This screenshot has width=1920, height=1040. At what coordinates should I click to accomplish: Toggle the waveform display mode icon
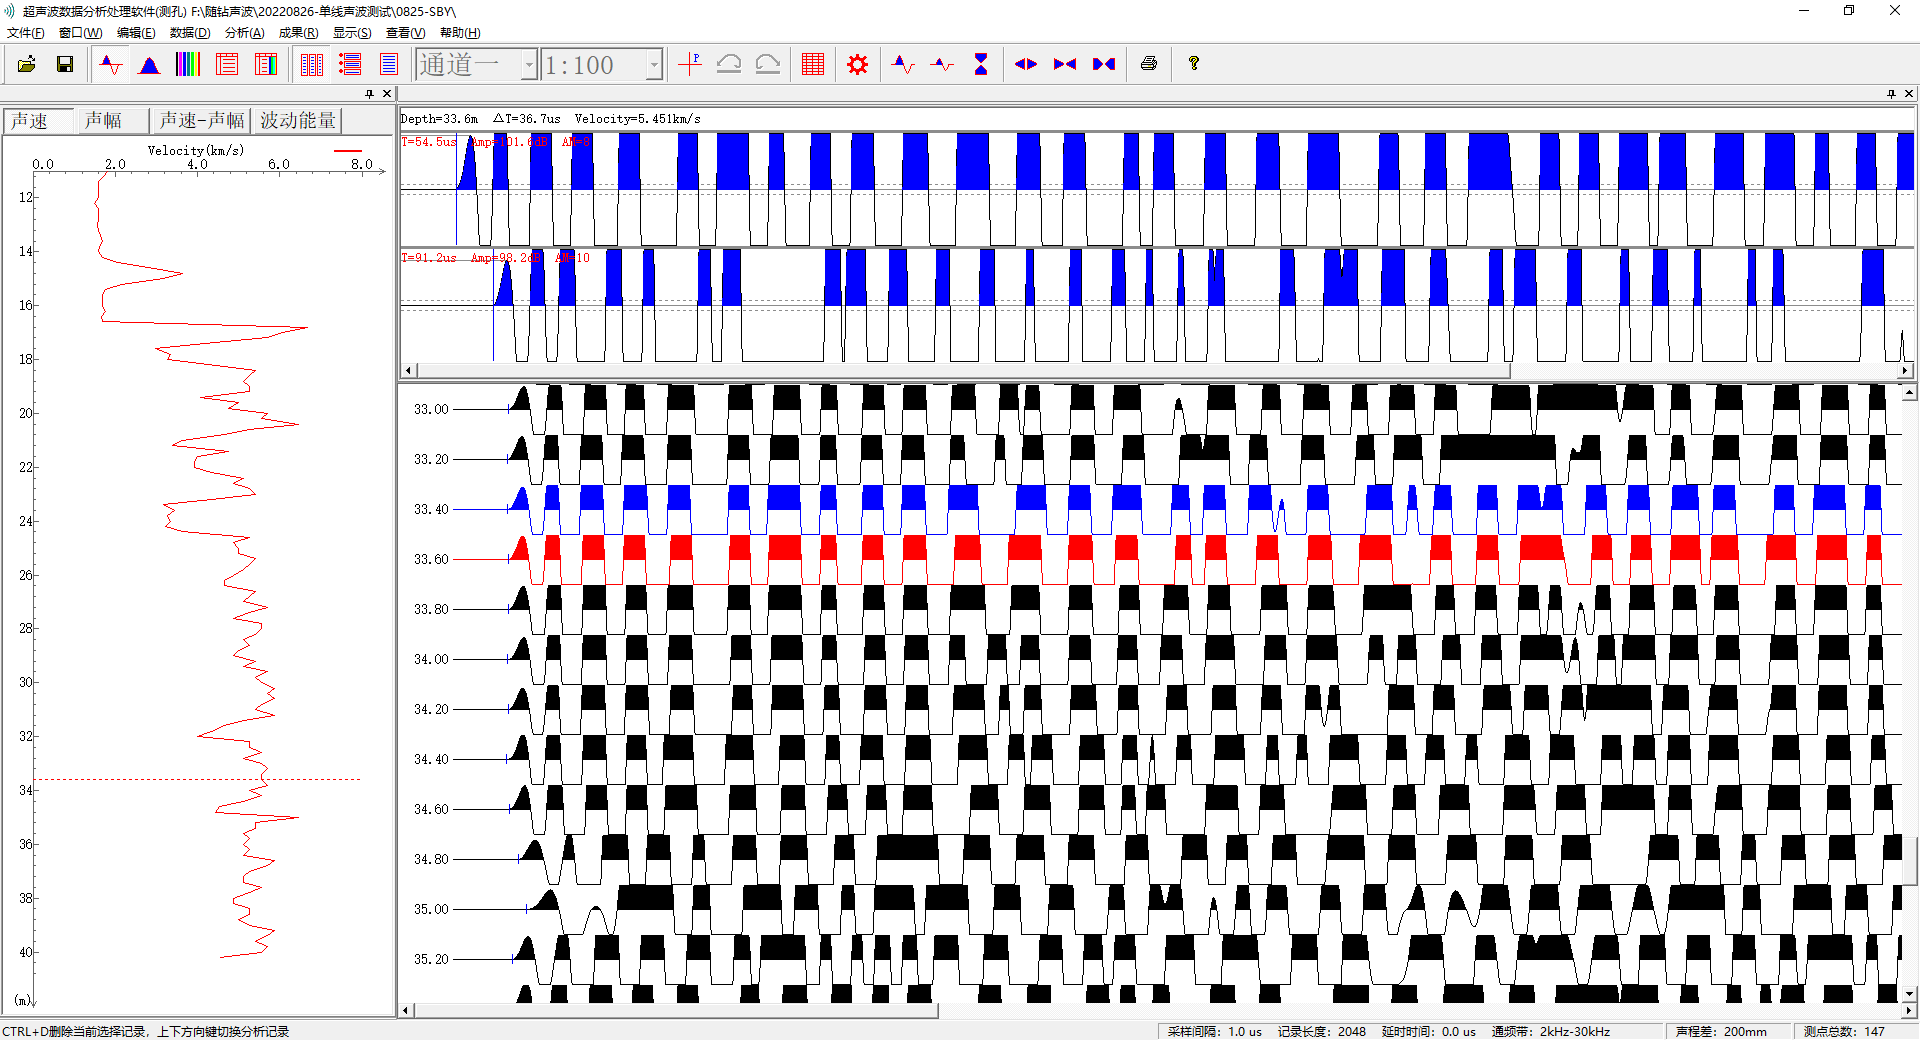point(111,65)
